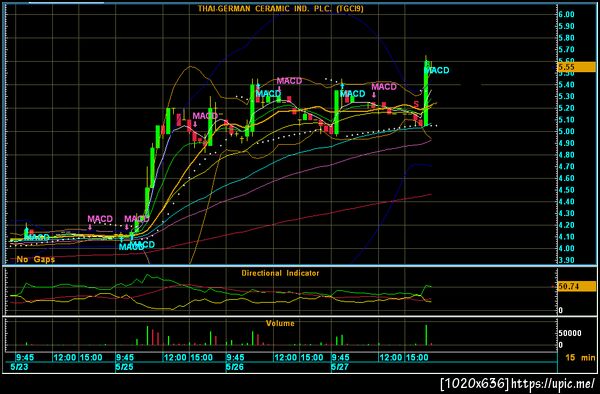The width and height of the screenshot is (600, 394).
Task: Click the 12:00 time label of the 5/27 session
Action: [391, 358]
